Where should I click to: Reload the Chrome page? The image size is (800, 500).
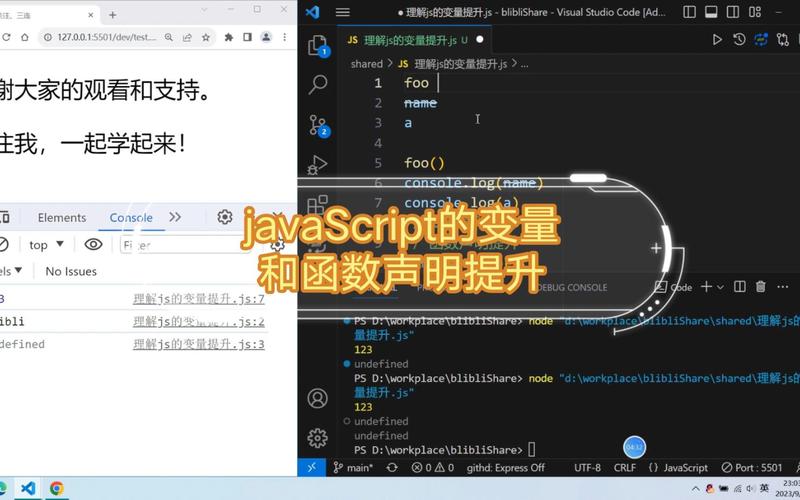6,37
